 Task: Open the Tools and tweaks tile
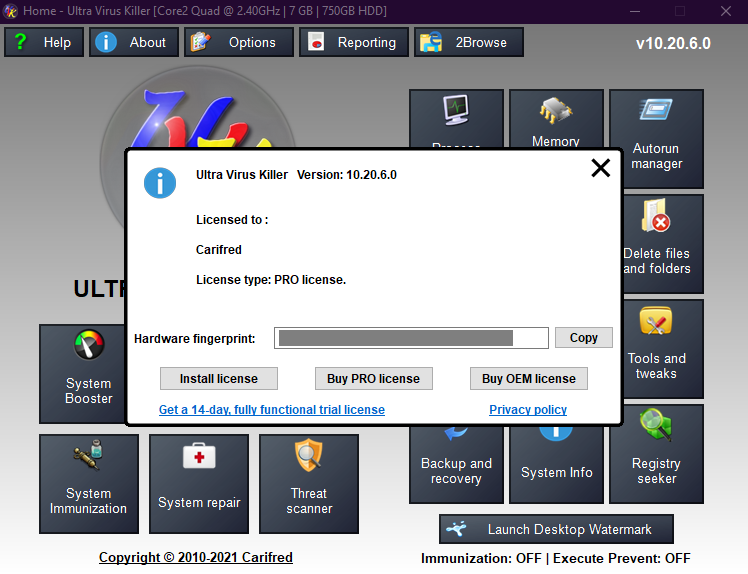pos(663,349)
